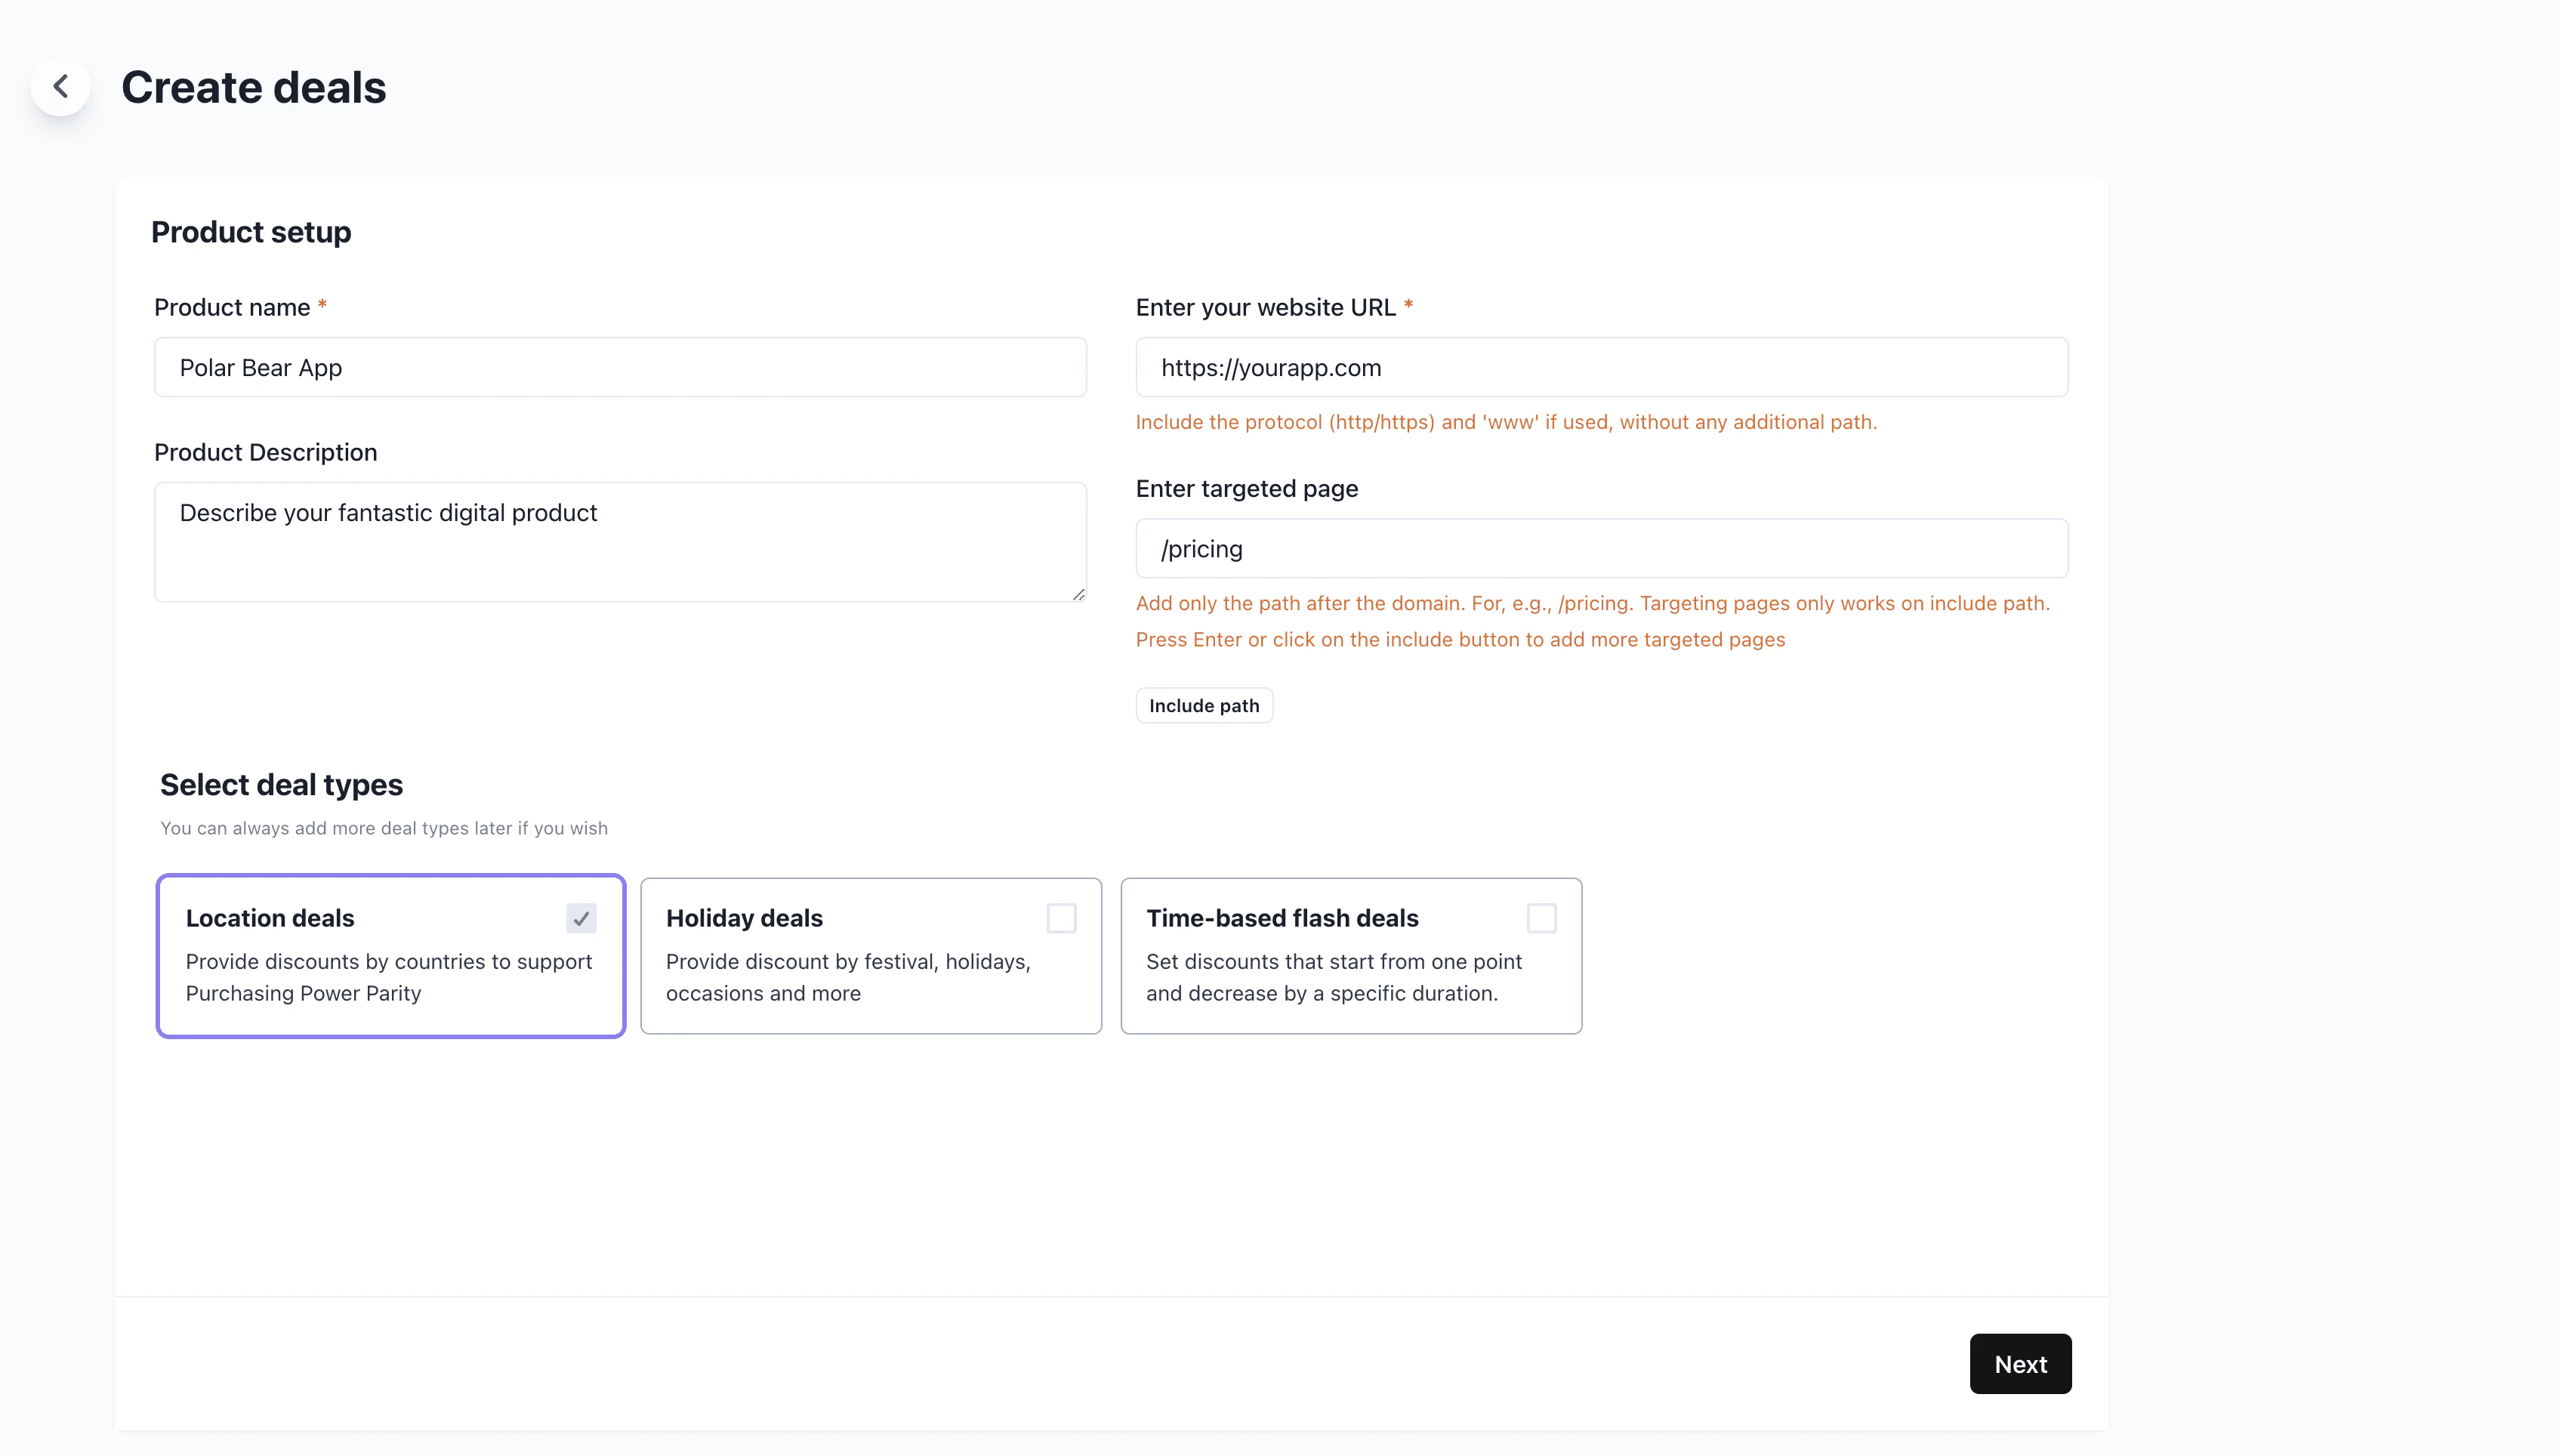
Task: Click the Product name label
Action: click(x=232, y=307)
